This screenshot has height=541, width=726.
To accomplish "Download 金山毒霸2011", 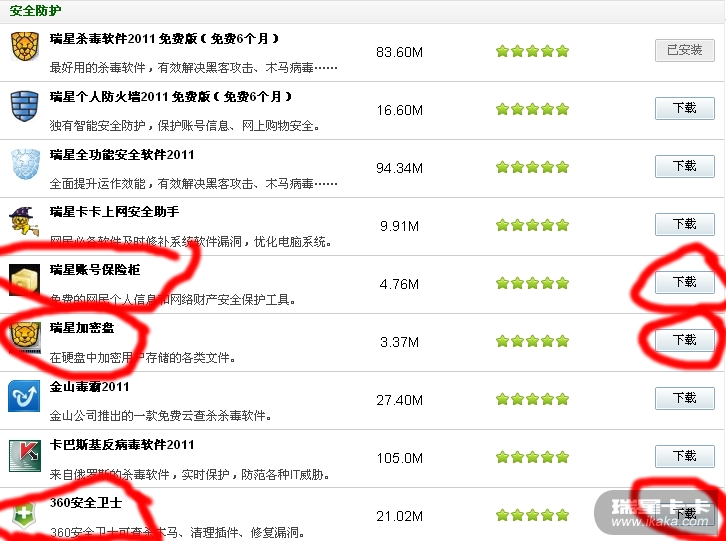I will coord(685,398).
